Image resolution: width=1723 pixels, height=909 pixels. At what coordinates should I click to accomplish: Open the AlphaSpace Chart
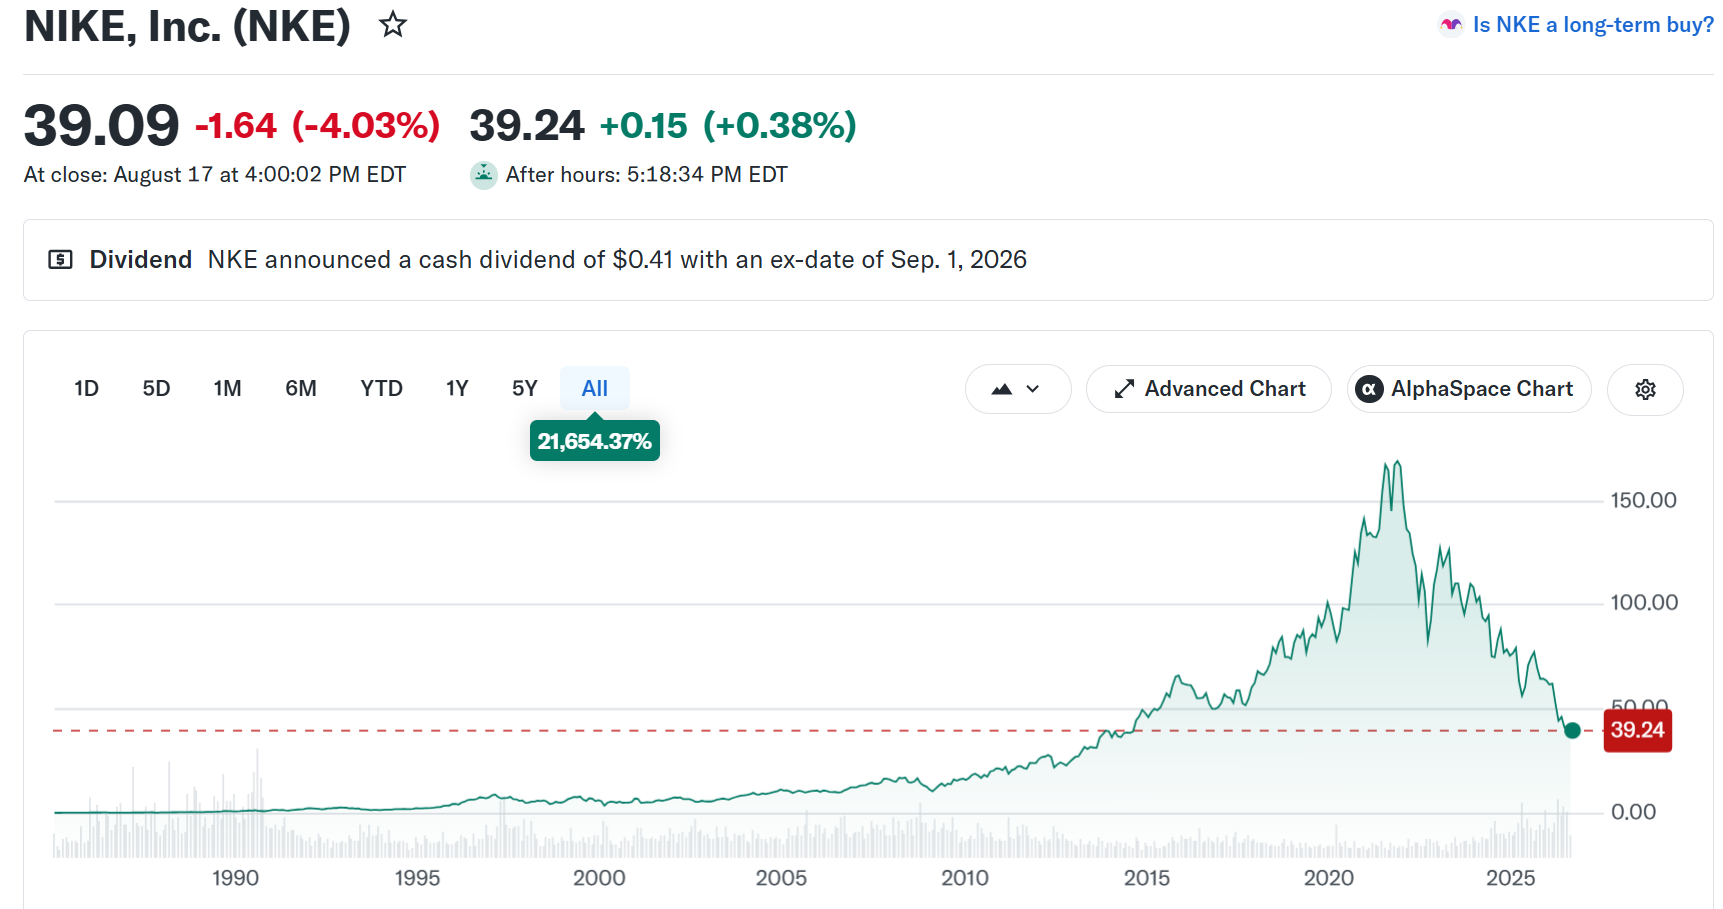tap(1469, 389)
